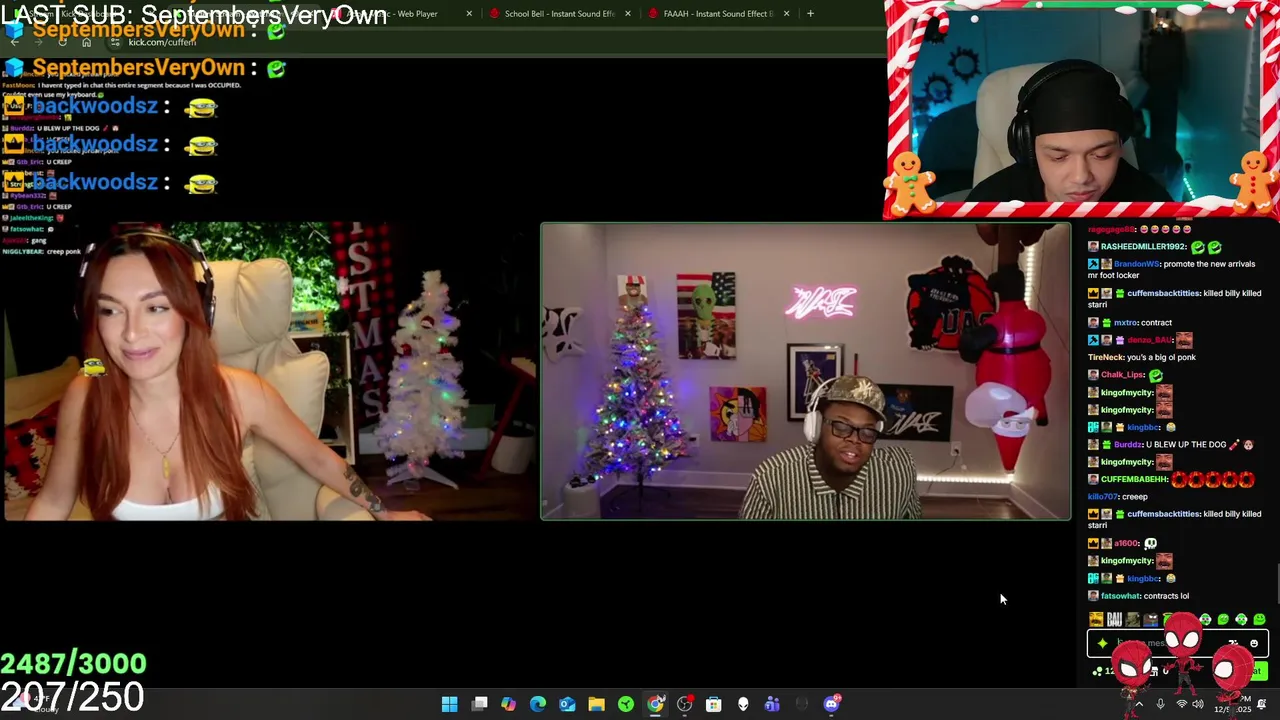This screenshot has width=1280, height=720.
Task: Open the green circular app on taskbar
Action: [x=626, y=705]
